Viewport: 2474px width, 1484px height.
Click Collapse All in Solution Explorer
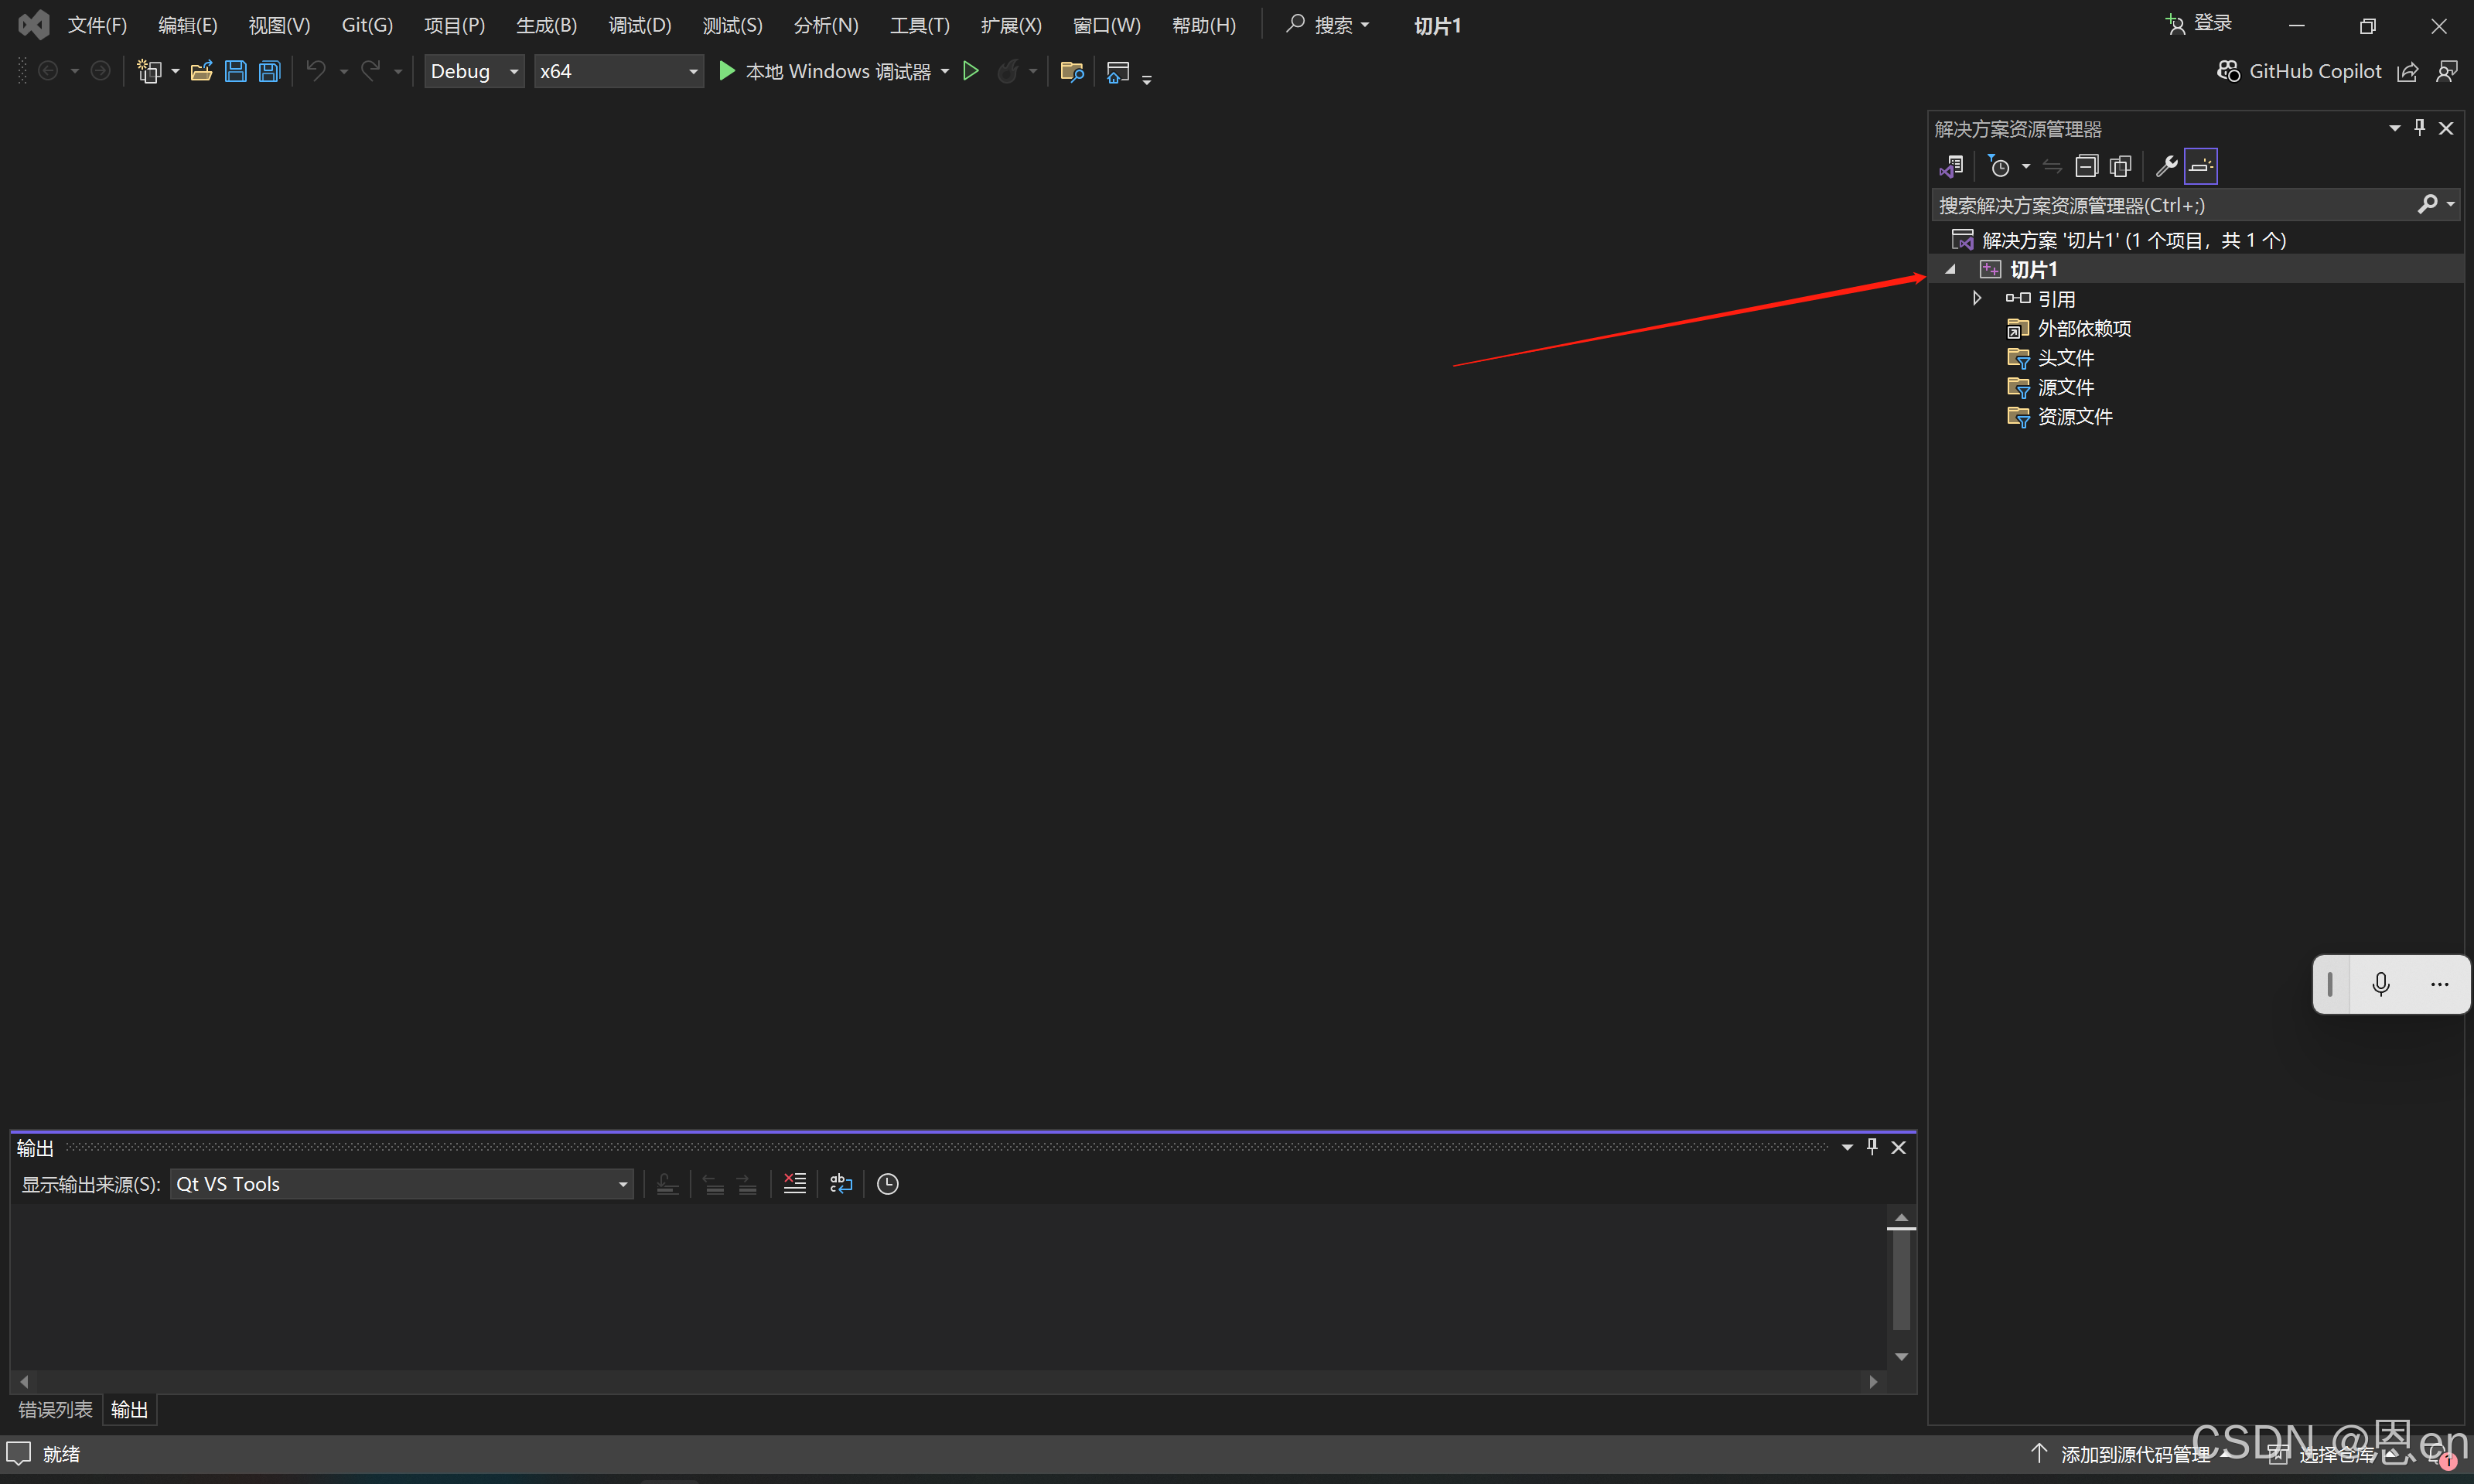tap(2086, 166)
